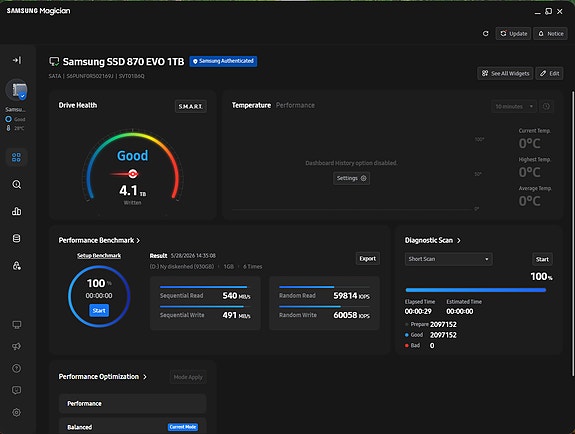This screenshot has height=434, width=575.
Task: Switch to the Temperature tab
Action: click(x=251, y=105)
